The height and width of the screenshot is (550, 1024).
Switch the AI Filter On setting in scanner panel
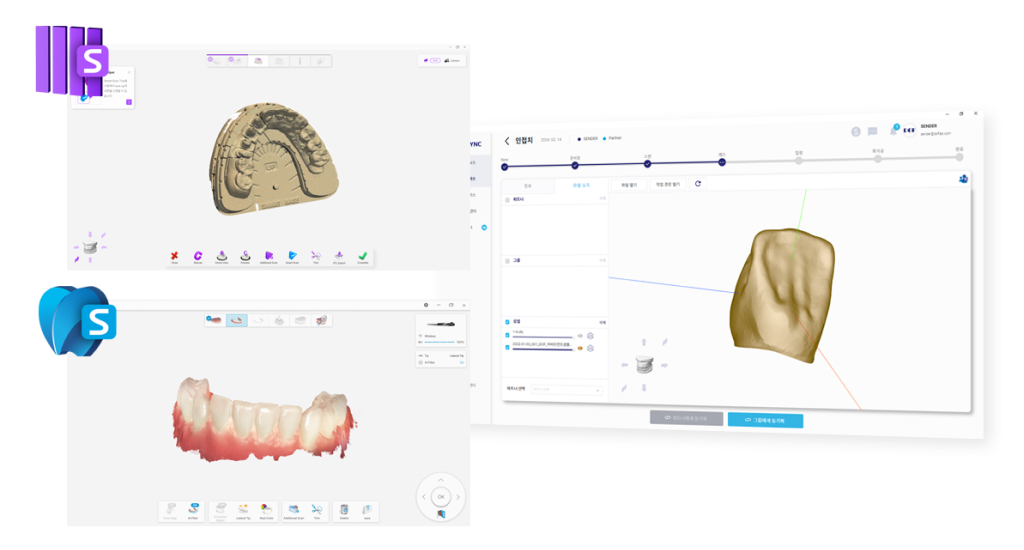tap(462, 362)
